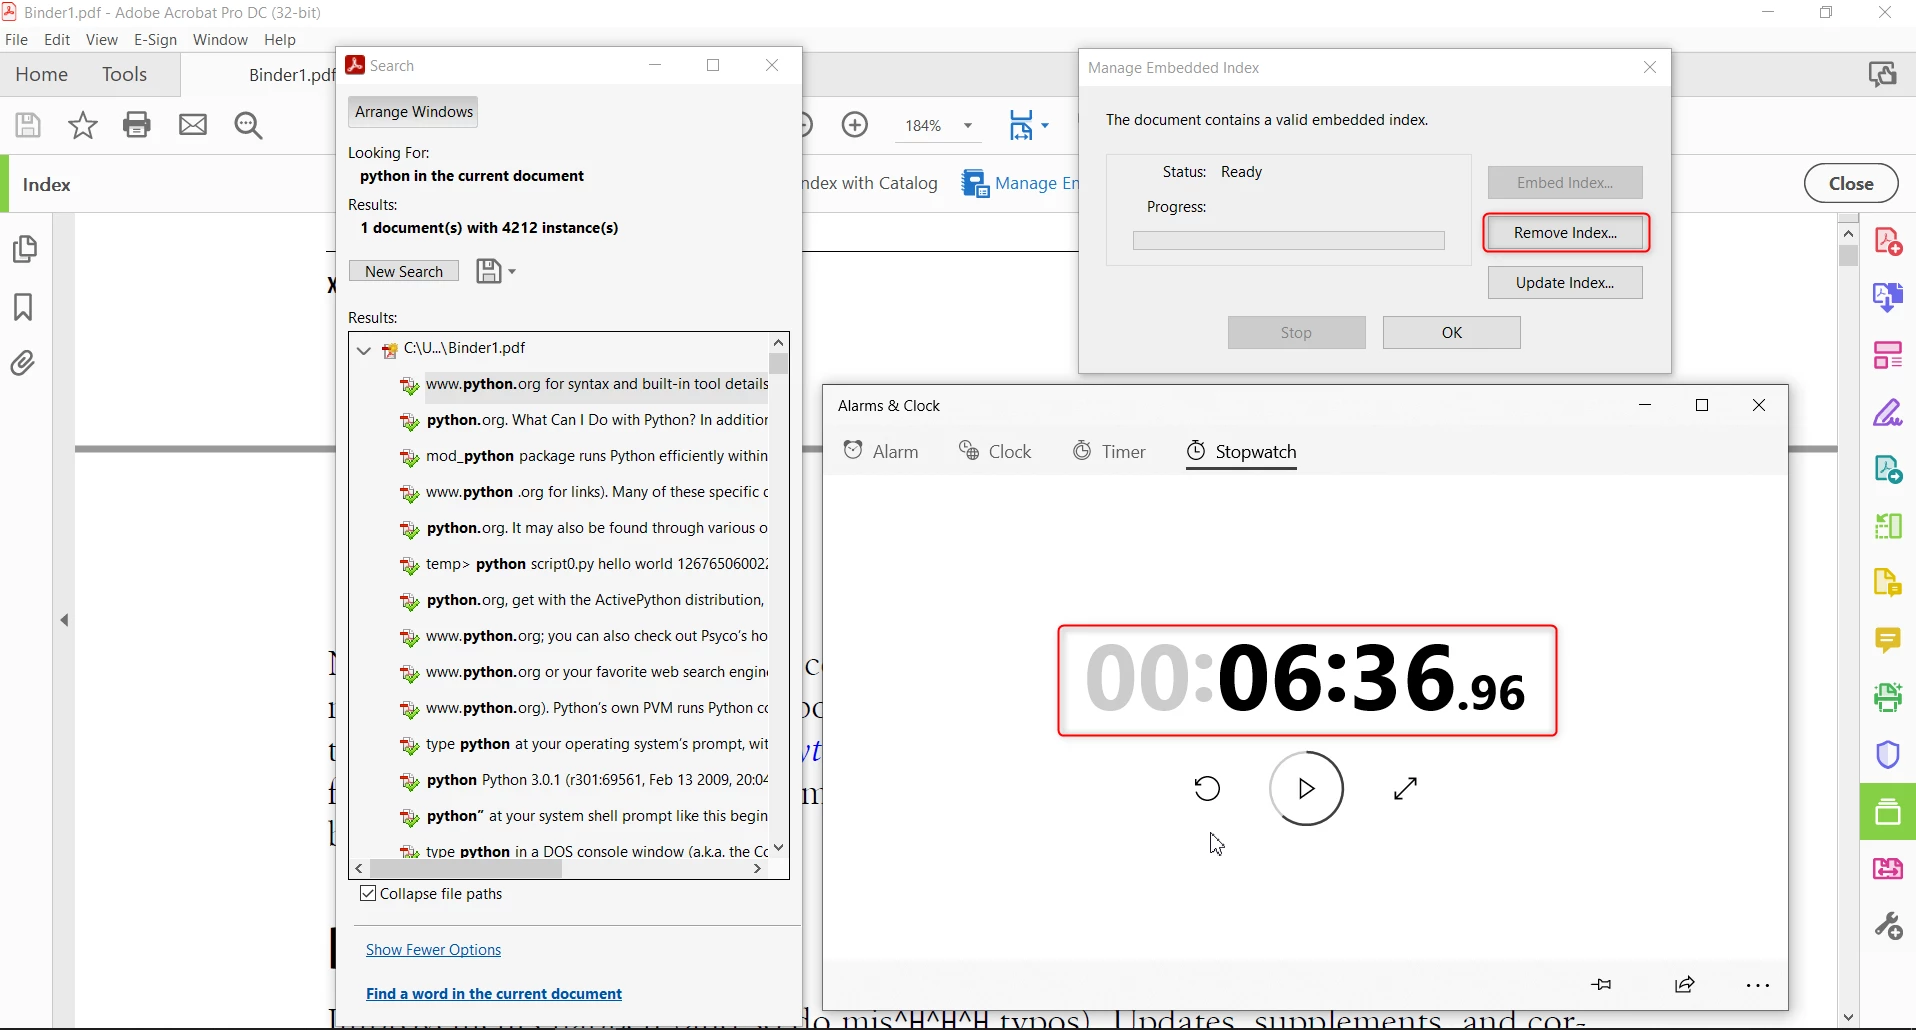
Task: Collapse the Binder1.pdf results tree node
Action: [x=364, y=350]
